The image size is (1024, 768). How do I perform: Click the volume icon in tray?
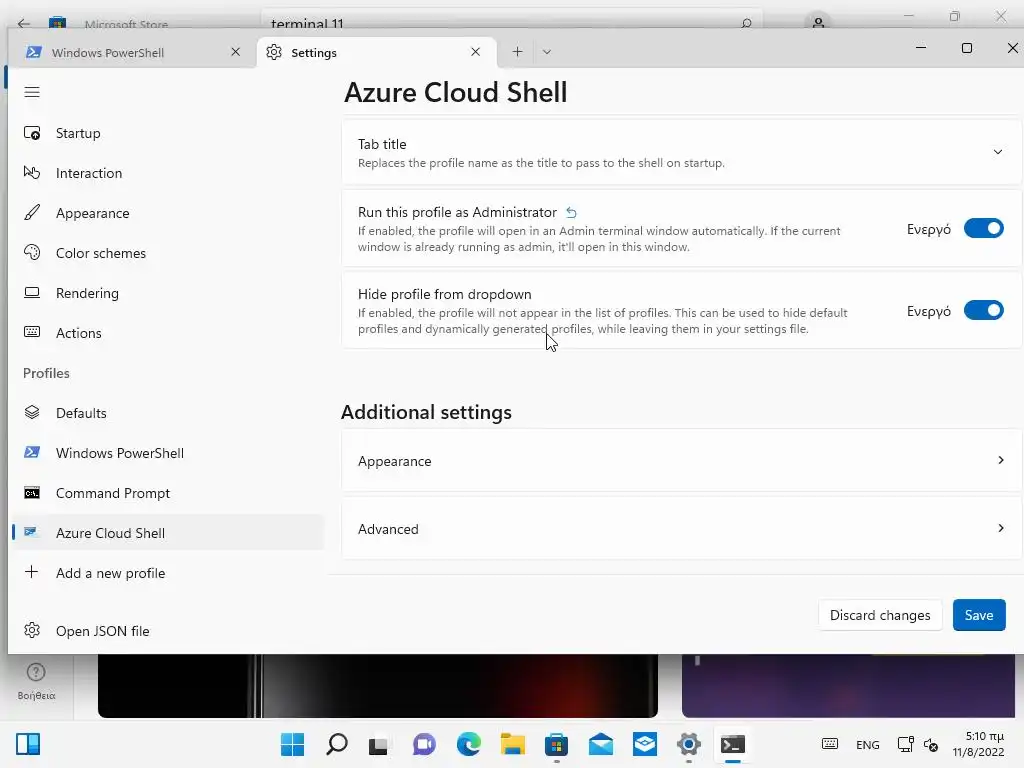click(931, 744)
